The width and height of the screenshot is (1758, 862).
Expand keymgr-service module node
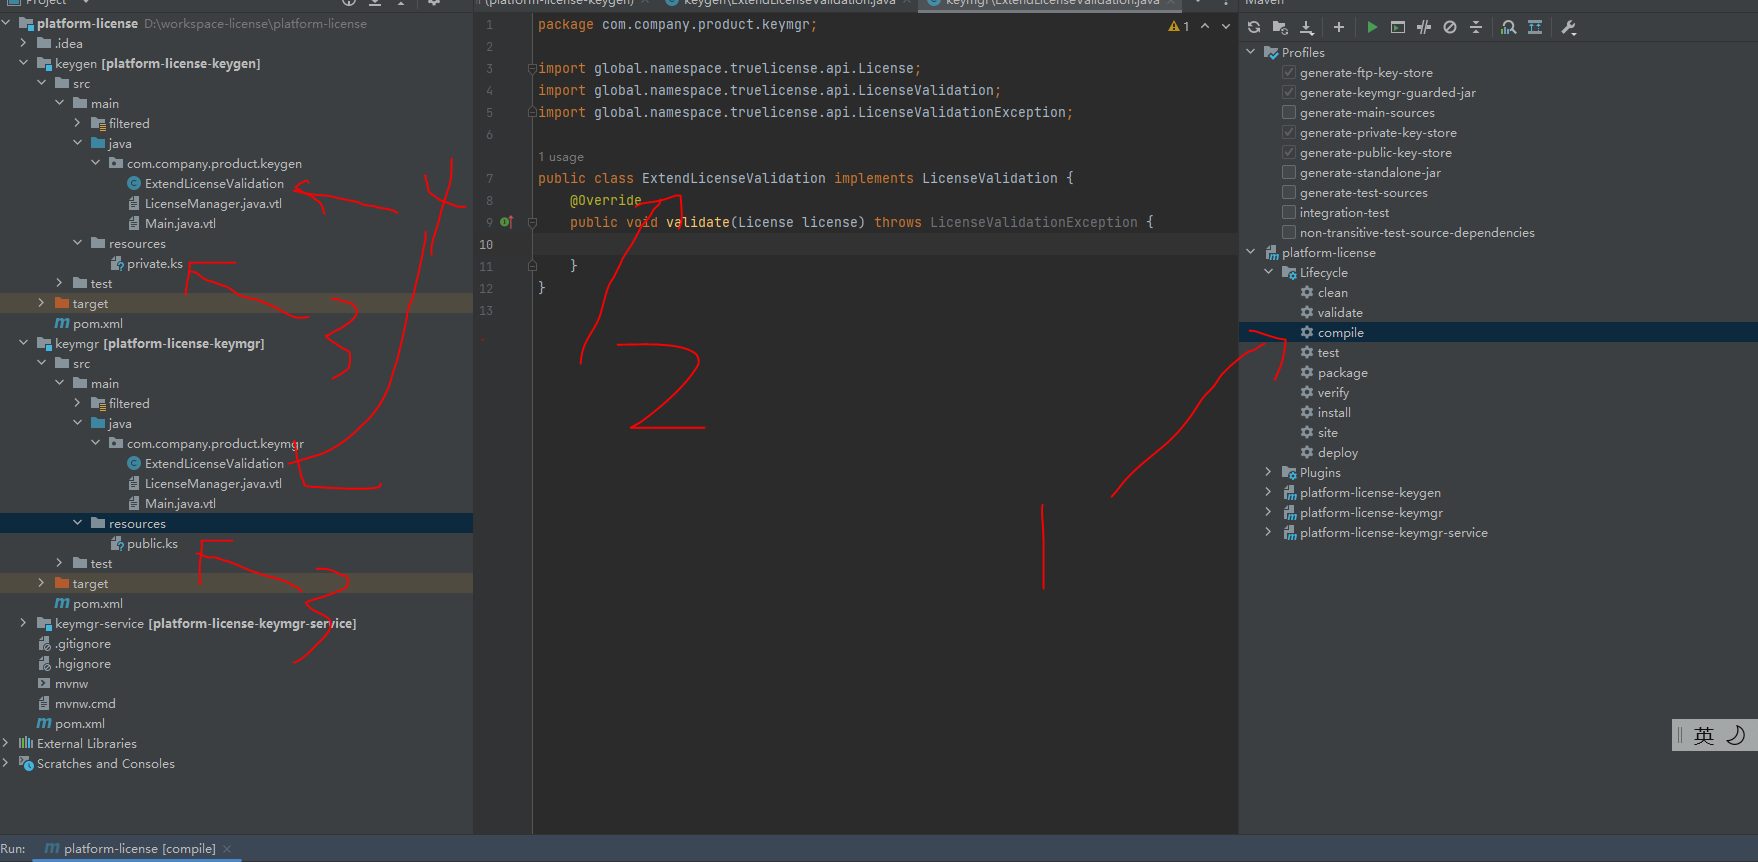point(23,623)
